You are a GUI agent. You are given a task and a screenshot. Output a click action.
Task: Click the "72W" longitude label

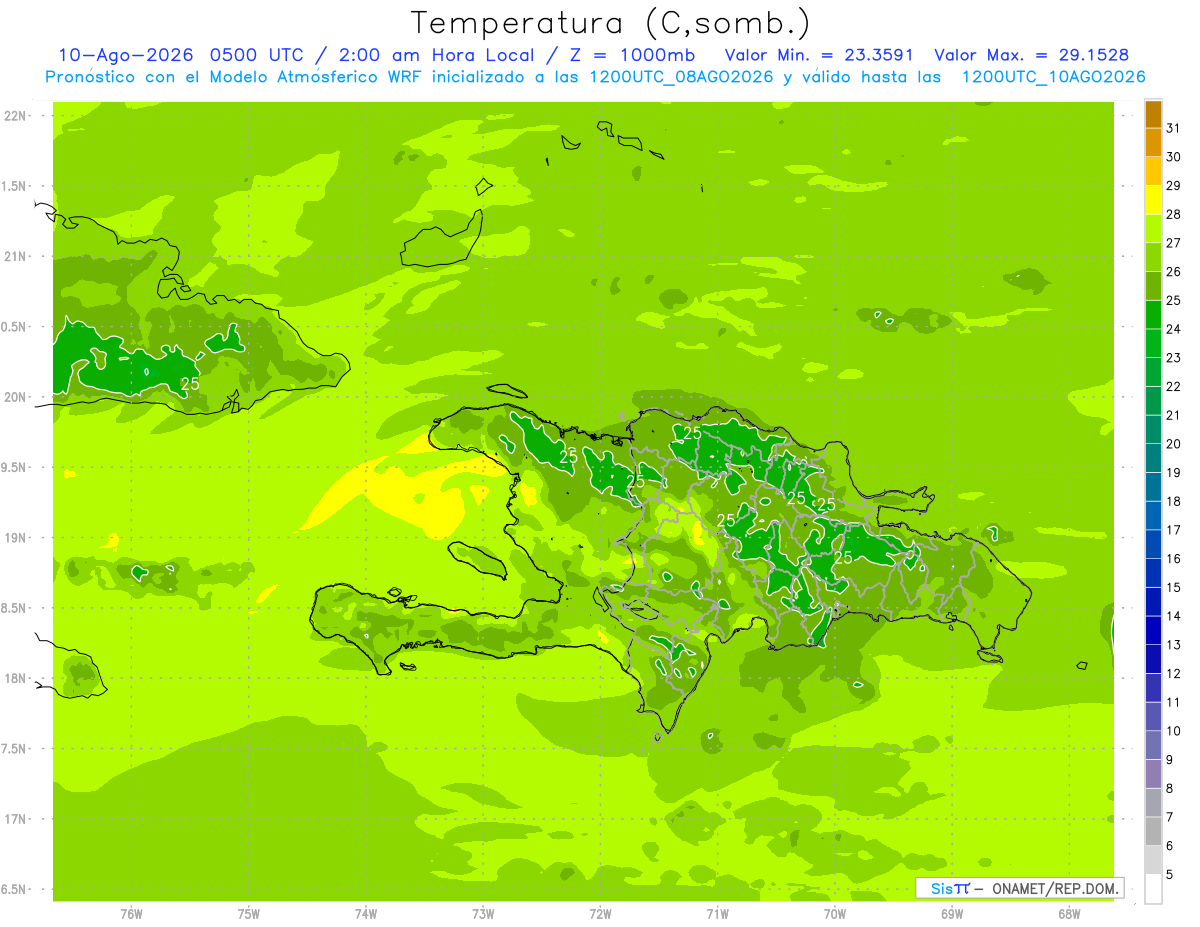tap(600, 914)
